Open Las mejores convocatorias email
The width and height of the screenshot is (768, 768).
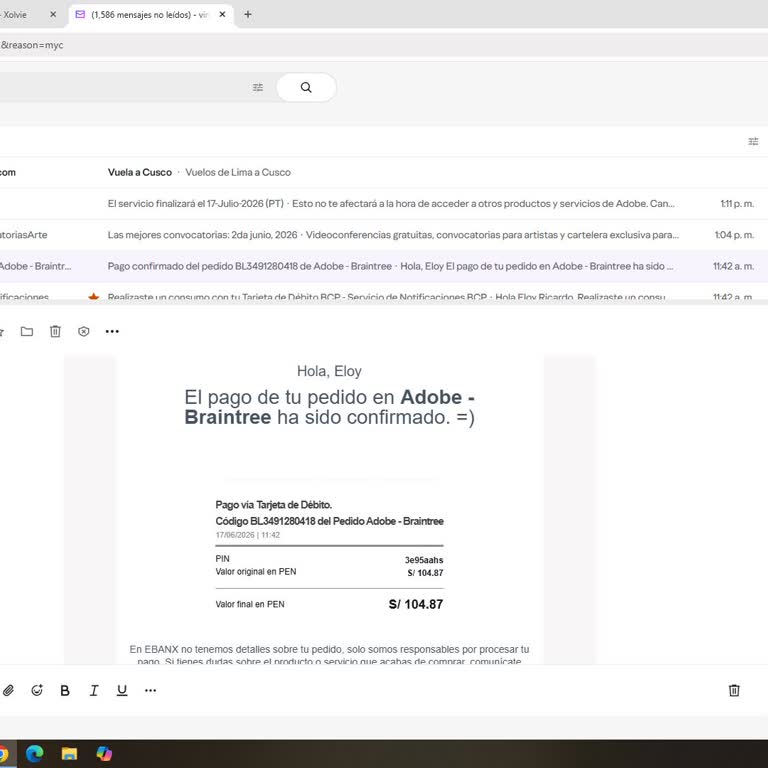click(384, 235)
